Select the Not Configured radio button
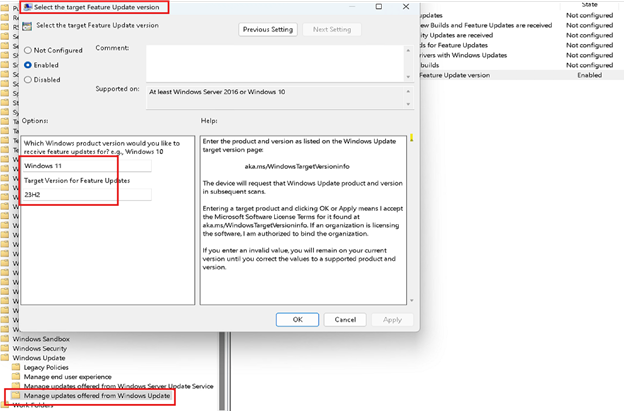Screen dimensions: 624x411 coord(28,49)
